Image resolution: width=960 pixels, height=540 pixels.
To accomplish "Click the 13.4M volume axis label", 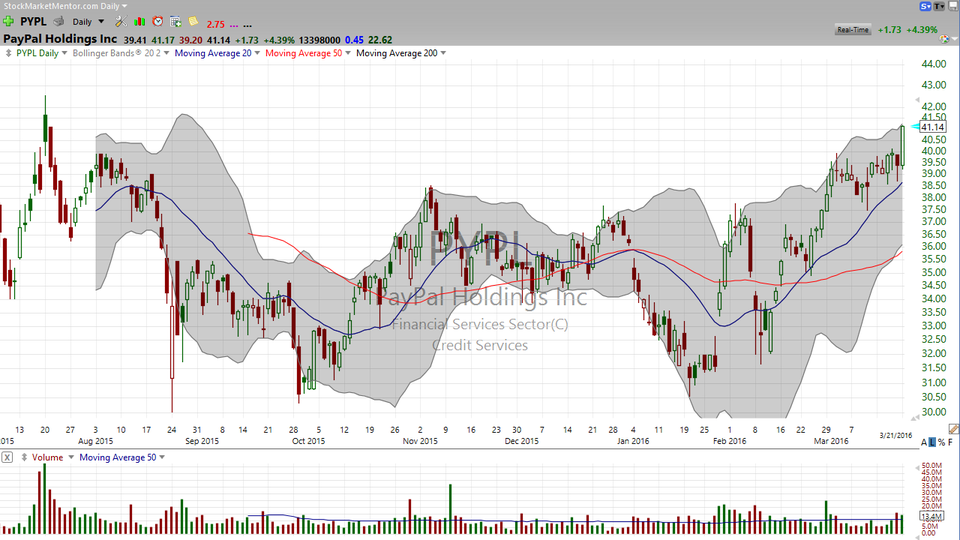I will coord(931,517).
